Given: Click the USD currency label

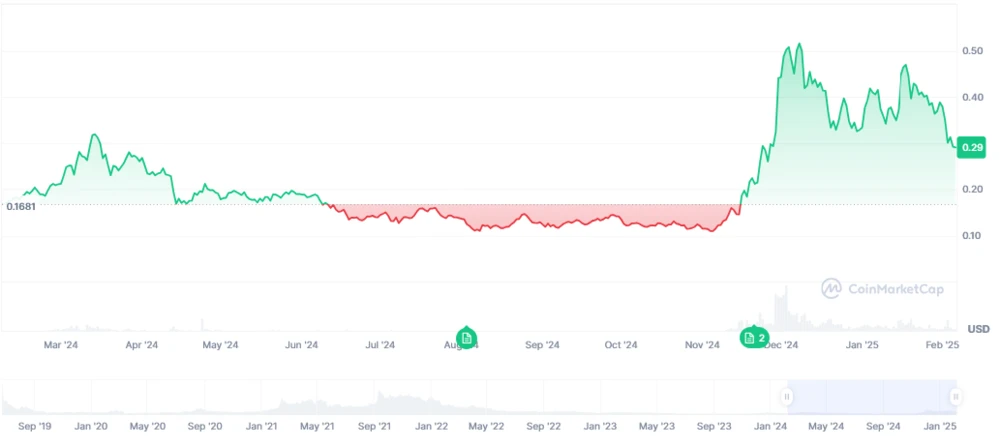Looking at the screenshot, I should pos(977,329).
